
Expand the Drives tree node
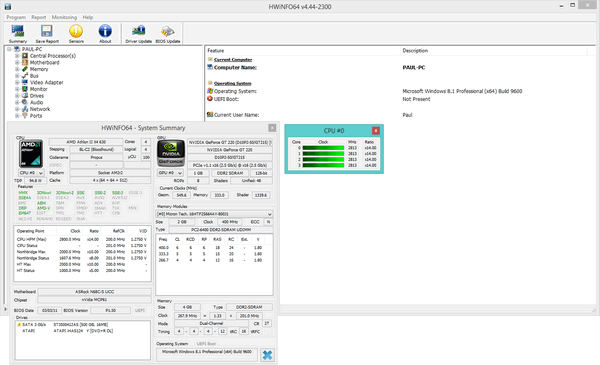coord(17,96)
